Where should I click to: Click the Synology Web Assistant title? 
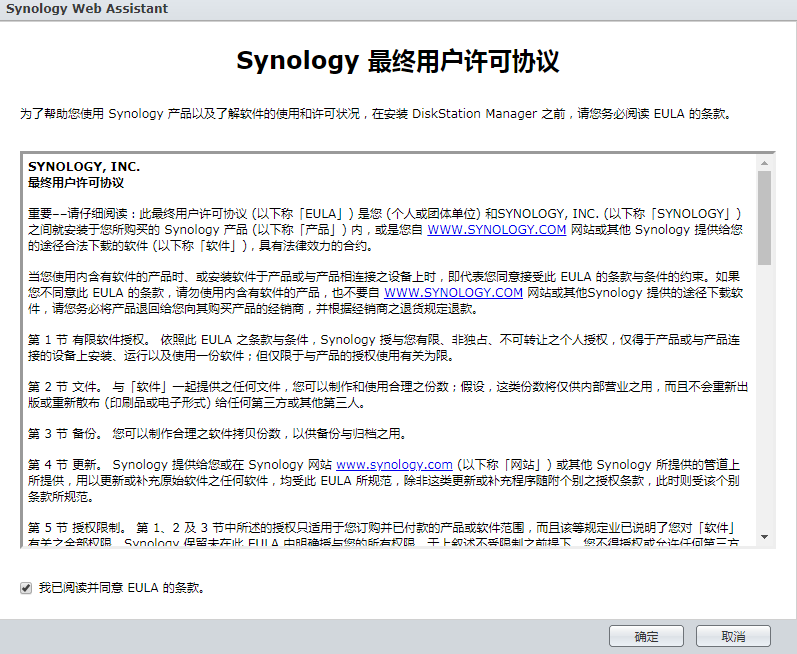point(87,9)
